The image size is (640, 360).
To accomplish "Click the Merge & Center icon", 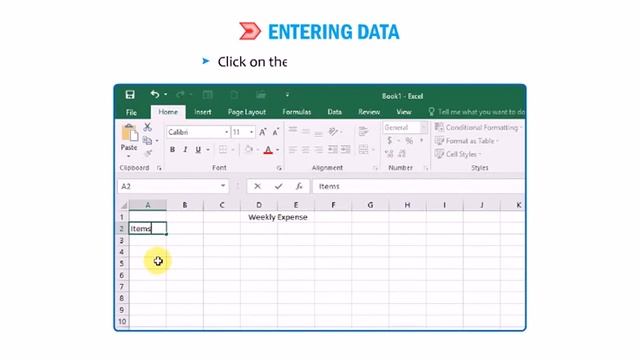I will 363,149.
